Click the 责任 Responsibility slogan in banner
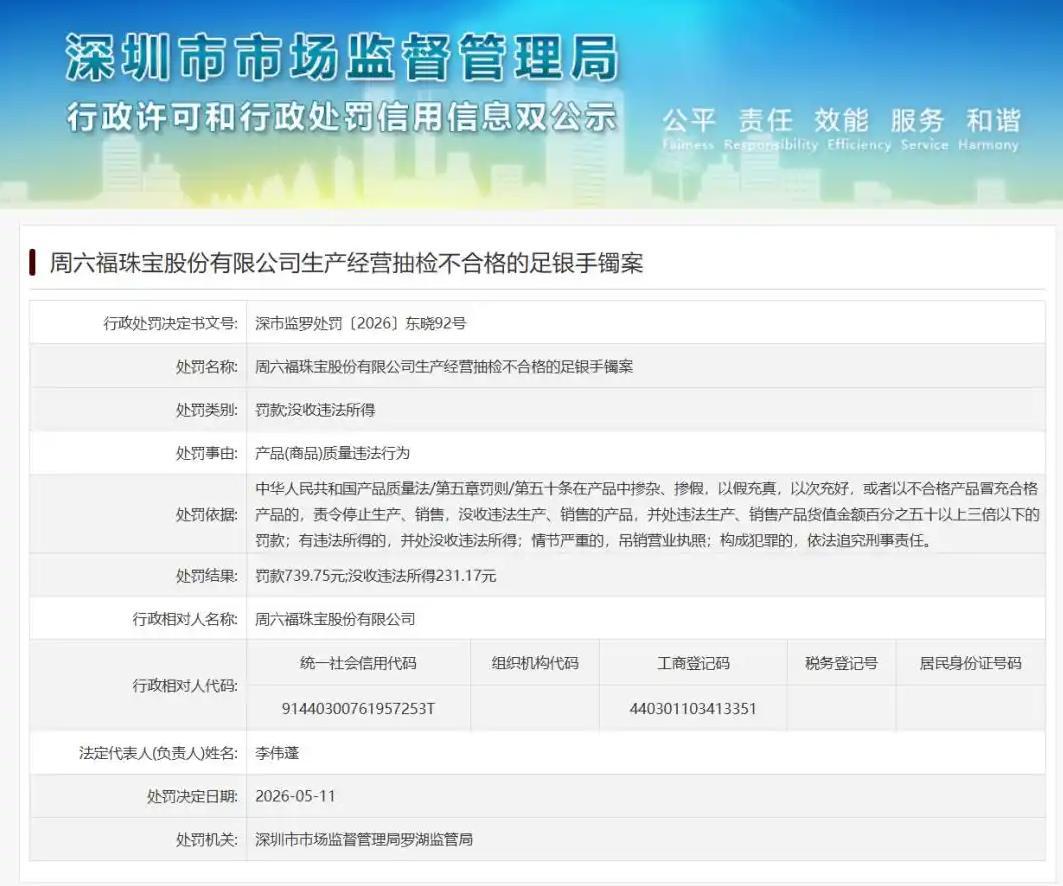Image resolution: width=1063 pixels, height=886 pixels. click(x=771, y=129)
